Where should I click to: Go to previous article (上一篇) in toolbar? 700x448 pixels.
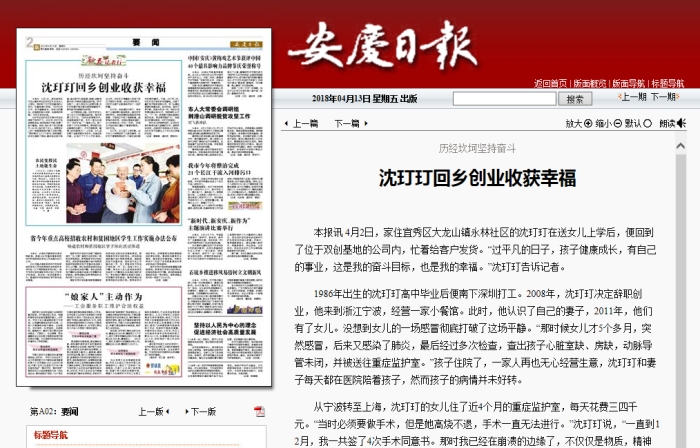point(301,124)
